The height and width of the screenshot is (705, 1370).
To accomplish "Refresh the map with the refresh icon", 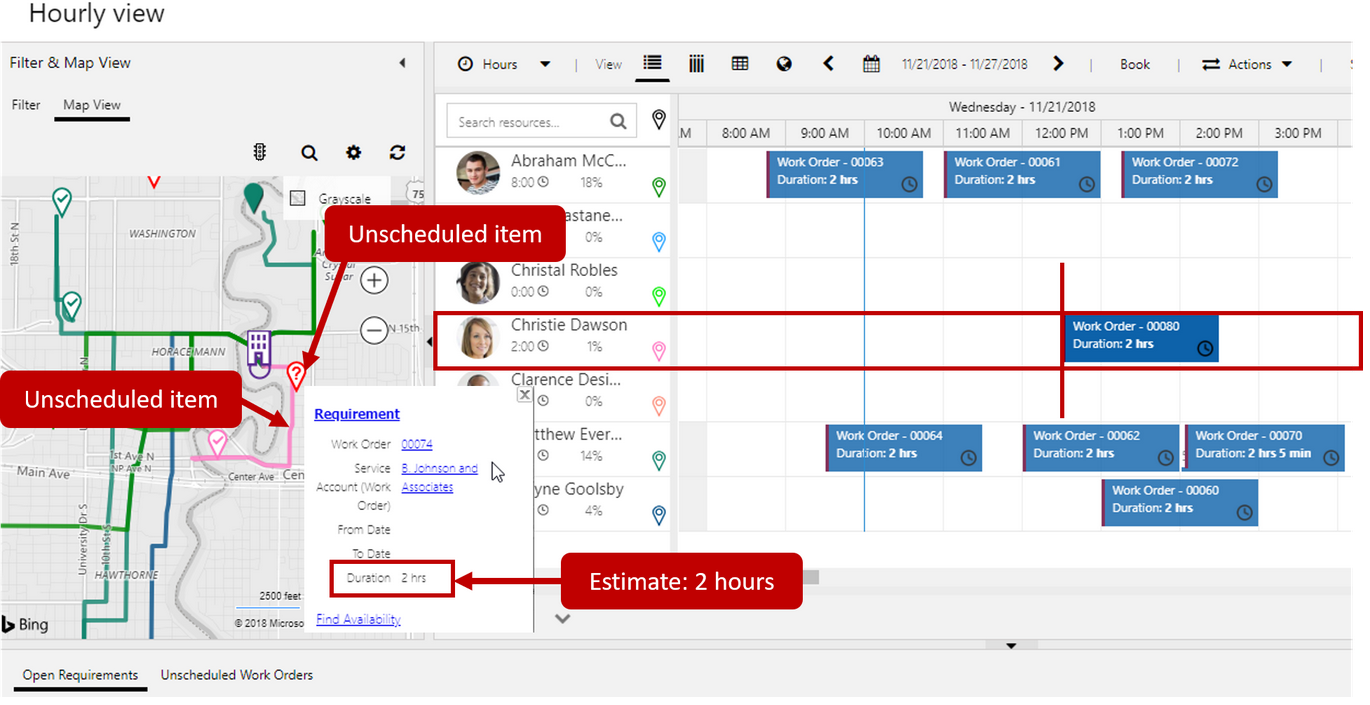I will coord(397,152).
